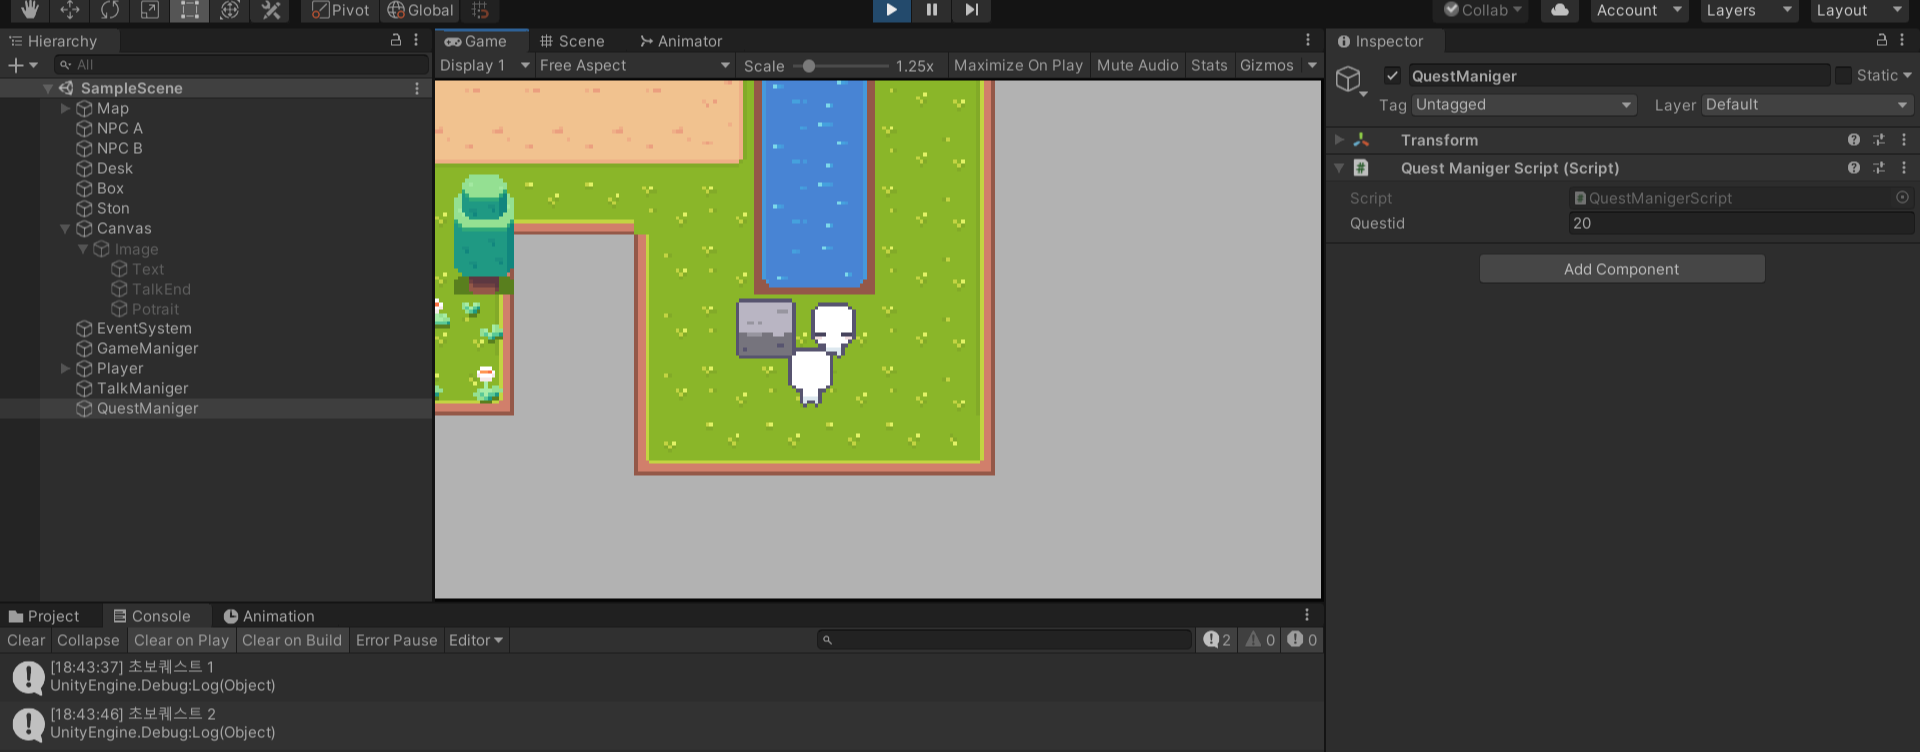Viewport: 1920px width, 752px height.
Task: Select the Hand tool
Action: (30, 10)
